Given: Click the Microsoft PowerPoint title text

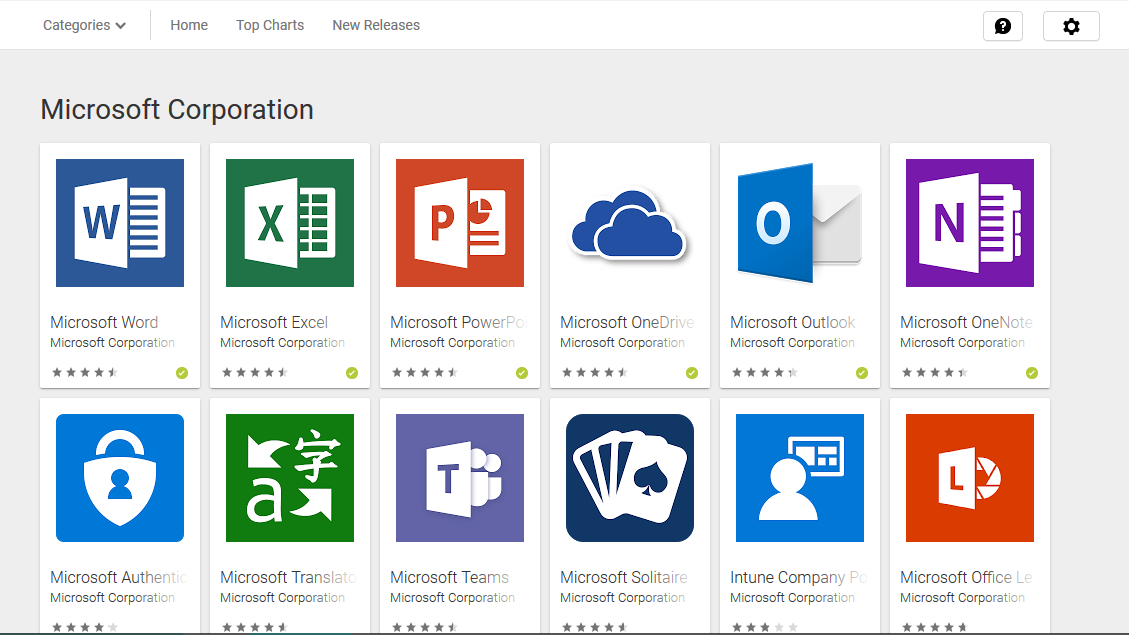Looking at the screenshot, I should point(458,323).
